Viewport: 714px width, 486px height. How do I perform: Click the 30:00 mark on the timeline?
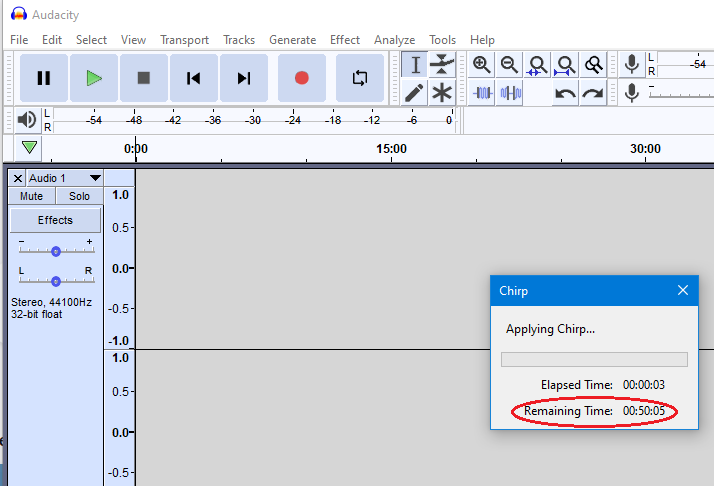(x=645, y=149)
